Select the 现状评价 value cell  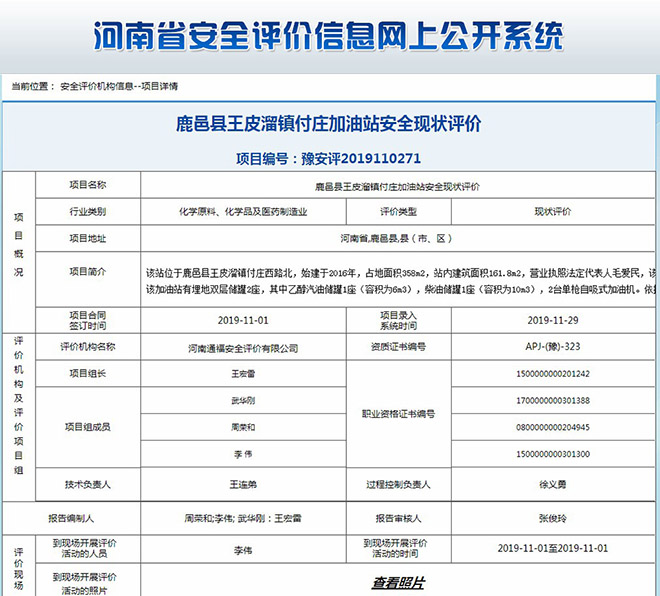553,211
